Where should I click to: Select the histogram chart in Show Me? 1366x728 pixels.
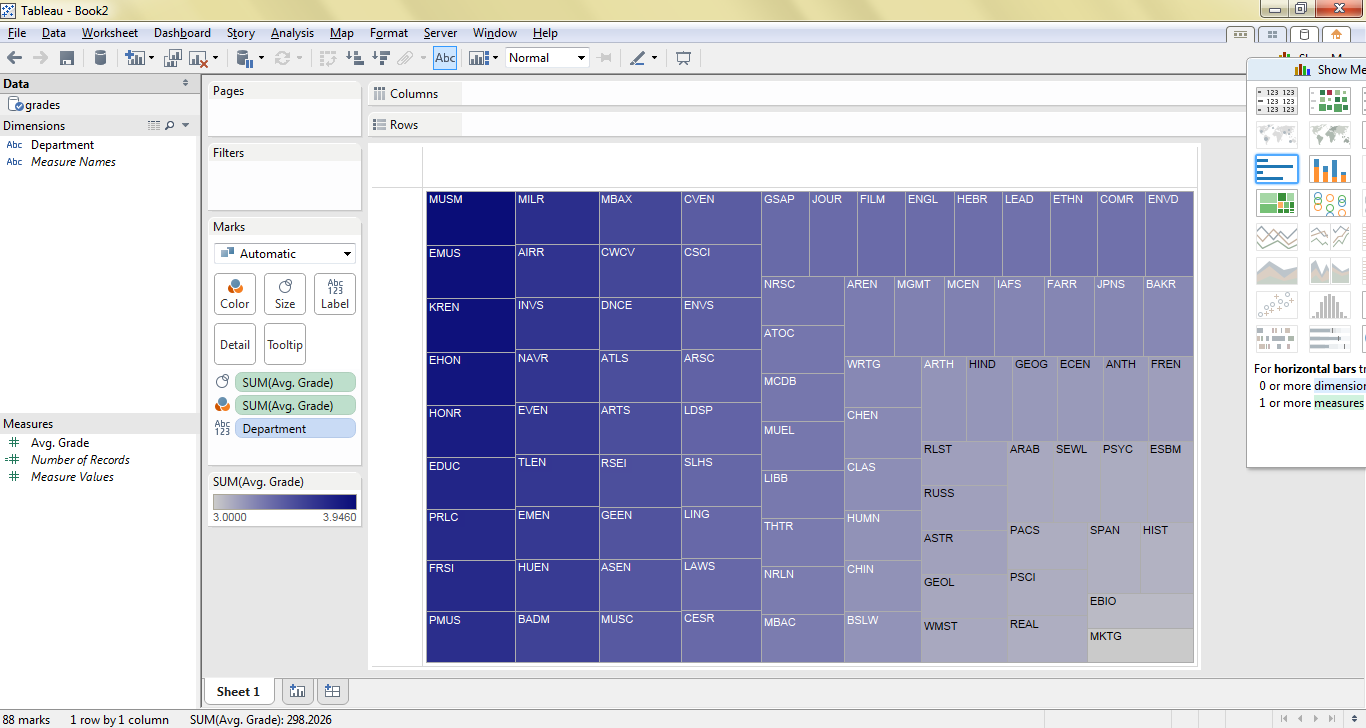click(x=1329, y=305)
